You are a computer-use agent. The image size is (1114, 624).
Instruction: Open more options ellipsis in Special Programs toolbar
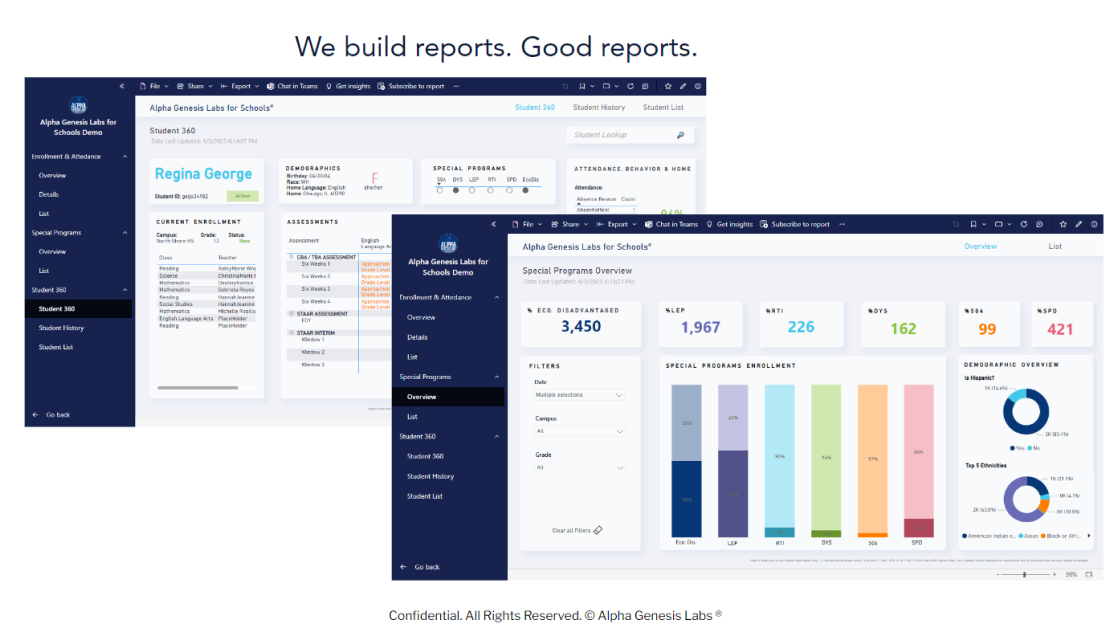(x=842, y=224)
